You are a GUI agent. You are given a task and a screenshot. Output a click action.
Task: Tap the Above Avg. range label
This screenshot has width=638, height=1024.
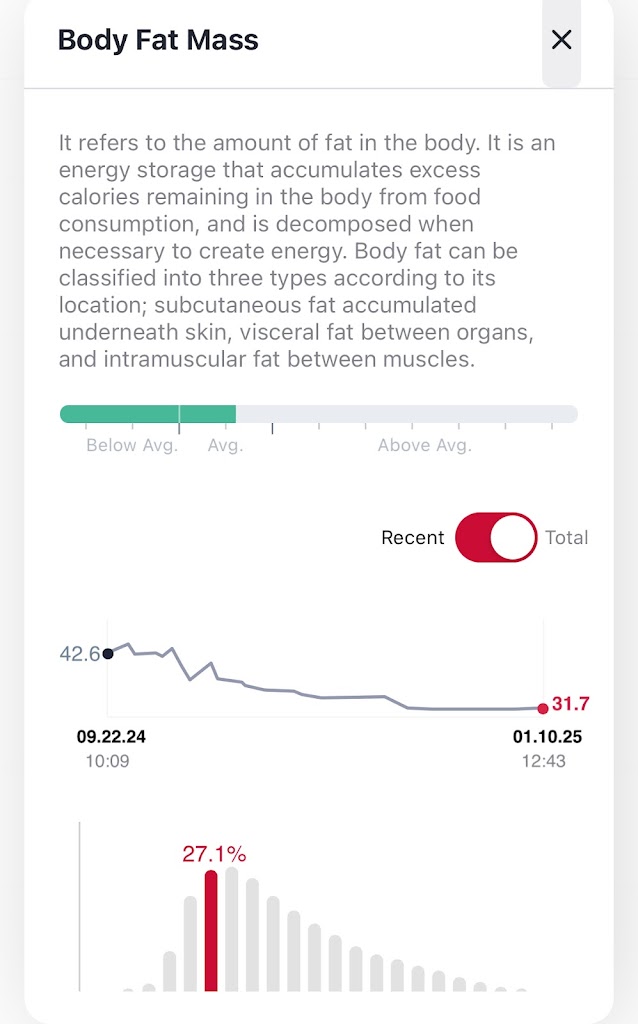[424, 446]
